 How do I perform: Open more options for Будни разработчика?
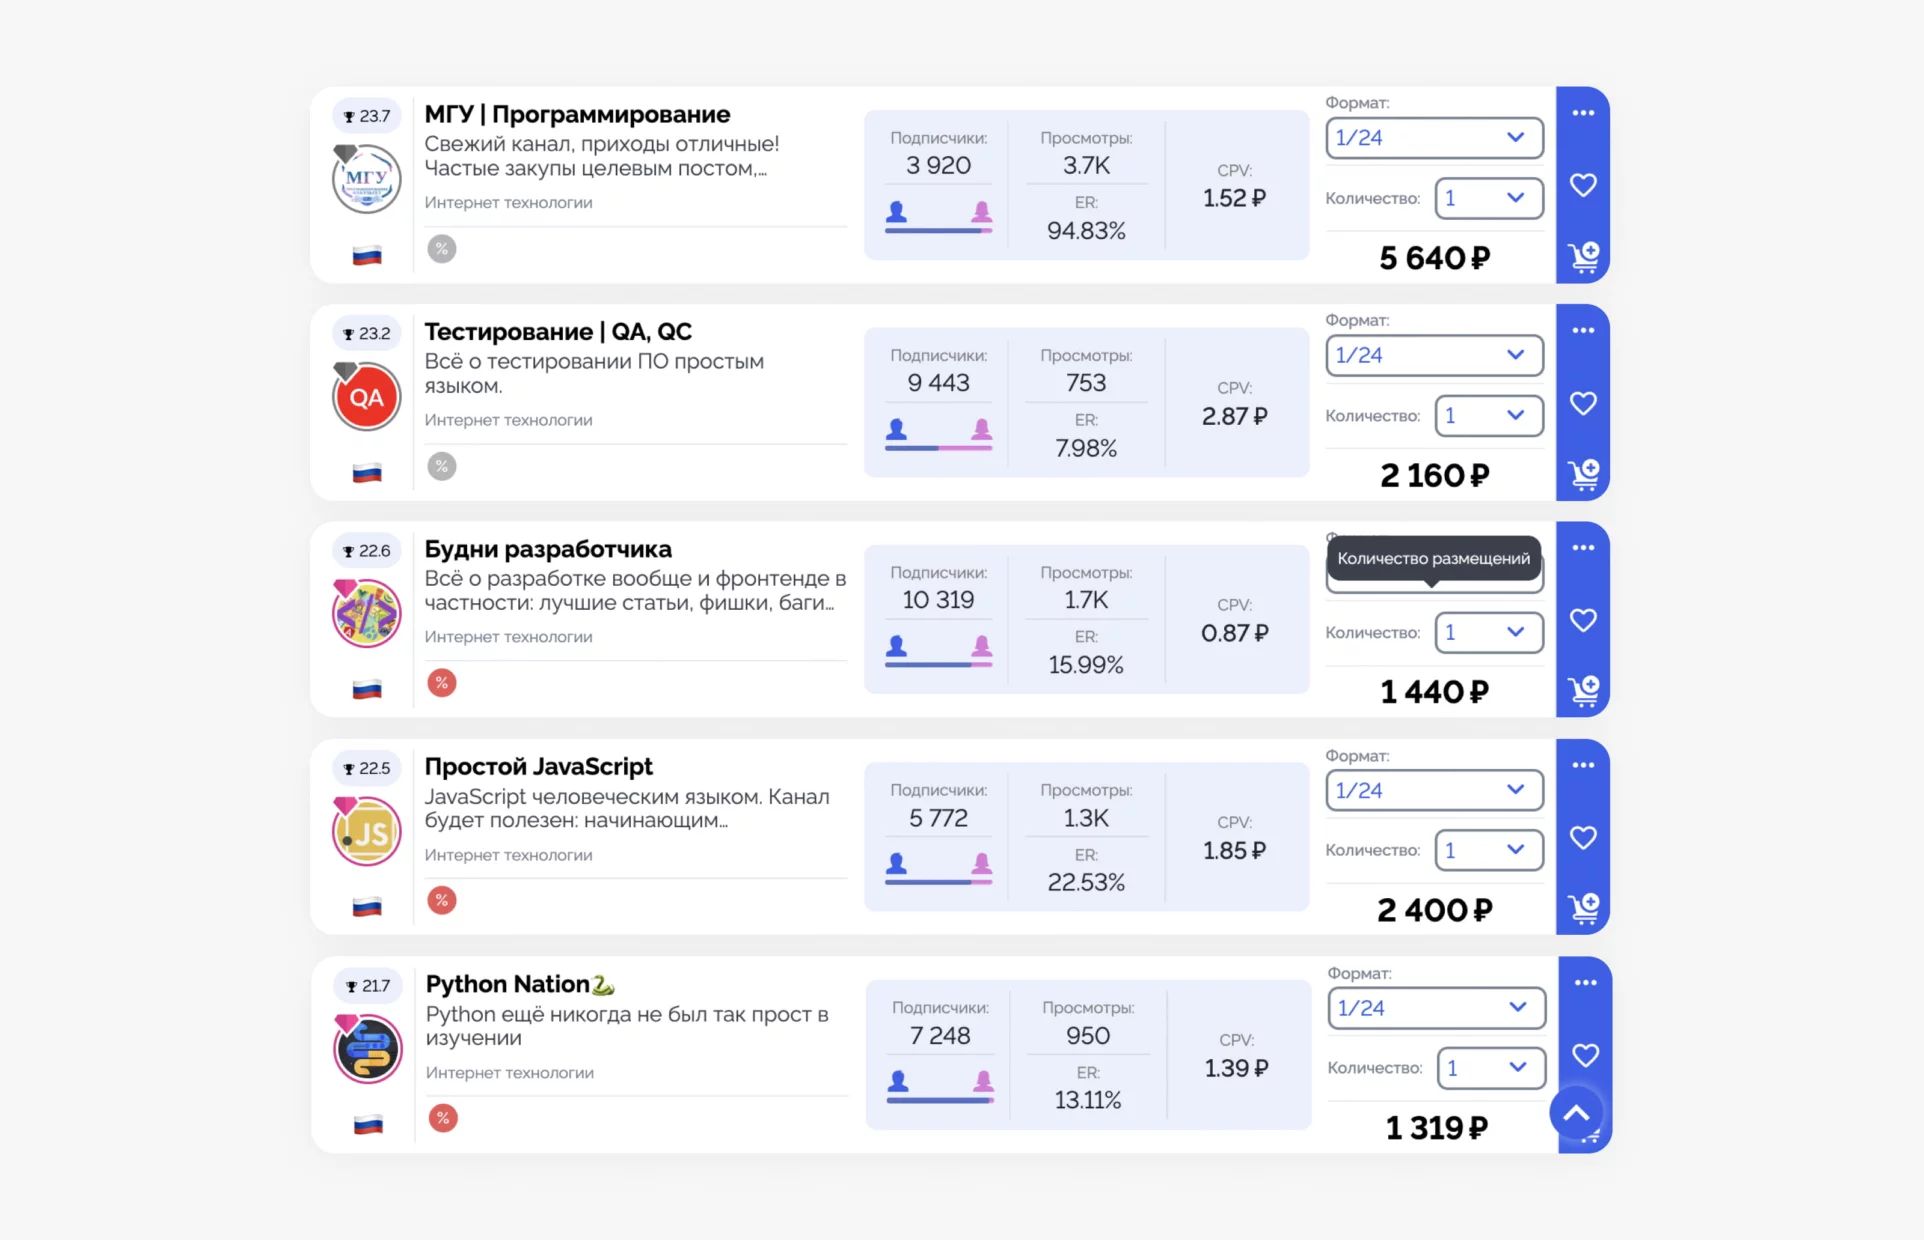(x=1583, y=548)
